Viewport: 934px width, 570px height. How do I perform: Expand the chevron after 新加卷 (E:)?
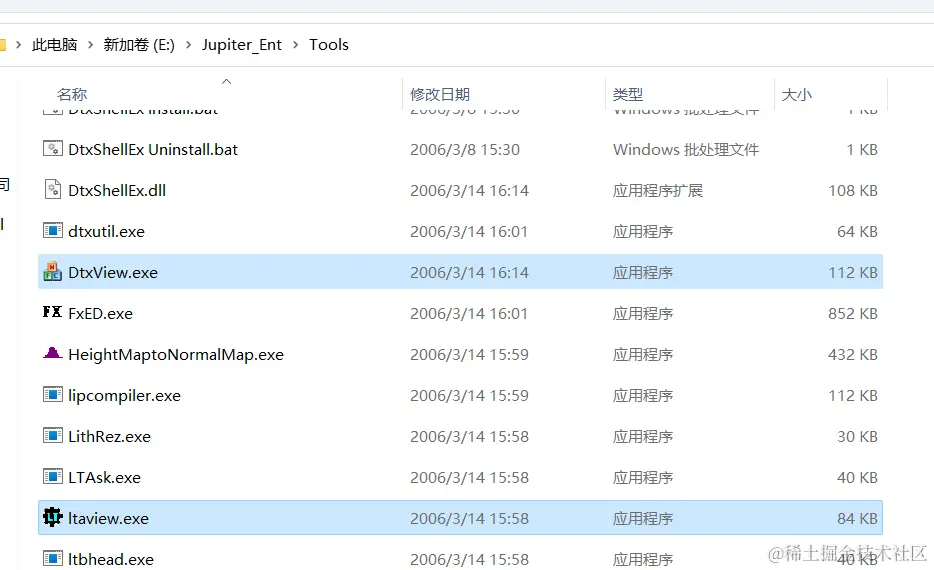pos(188,45)
